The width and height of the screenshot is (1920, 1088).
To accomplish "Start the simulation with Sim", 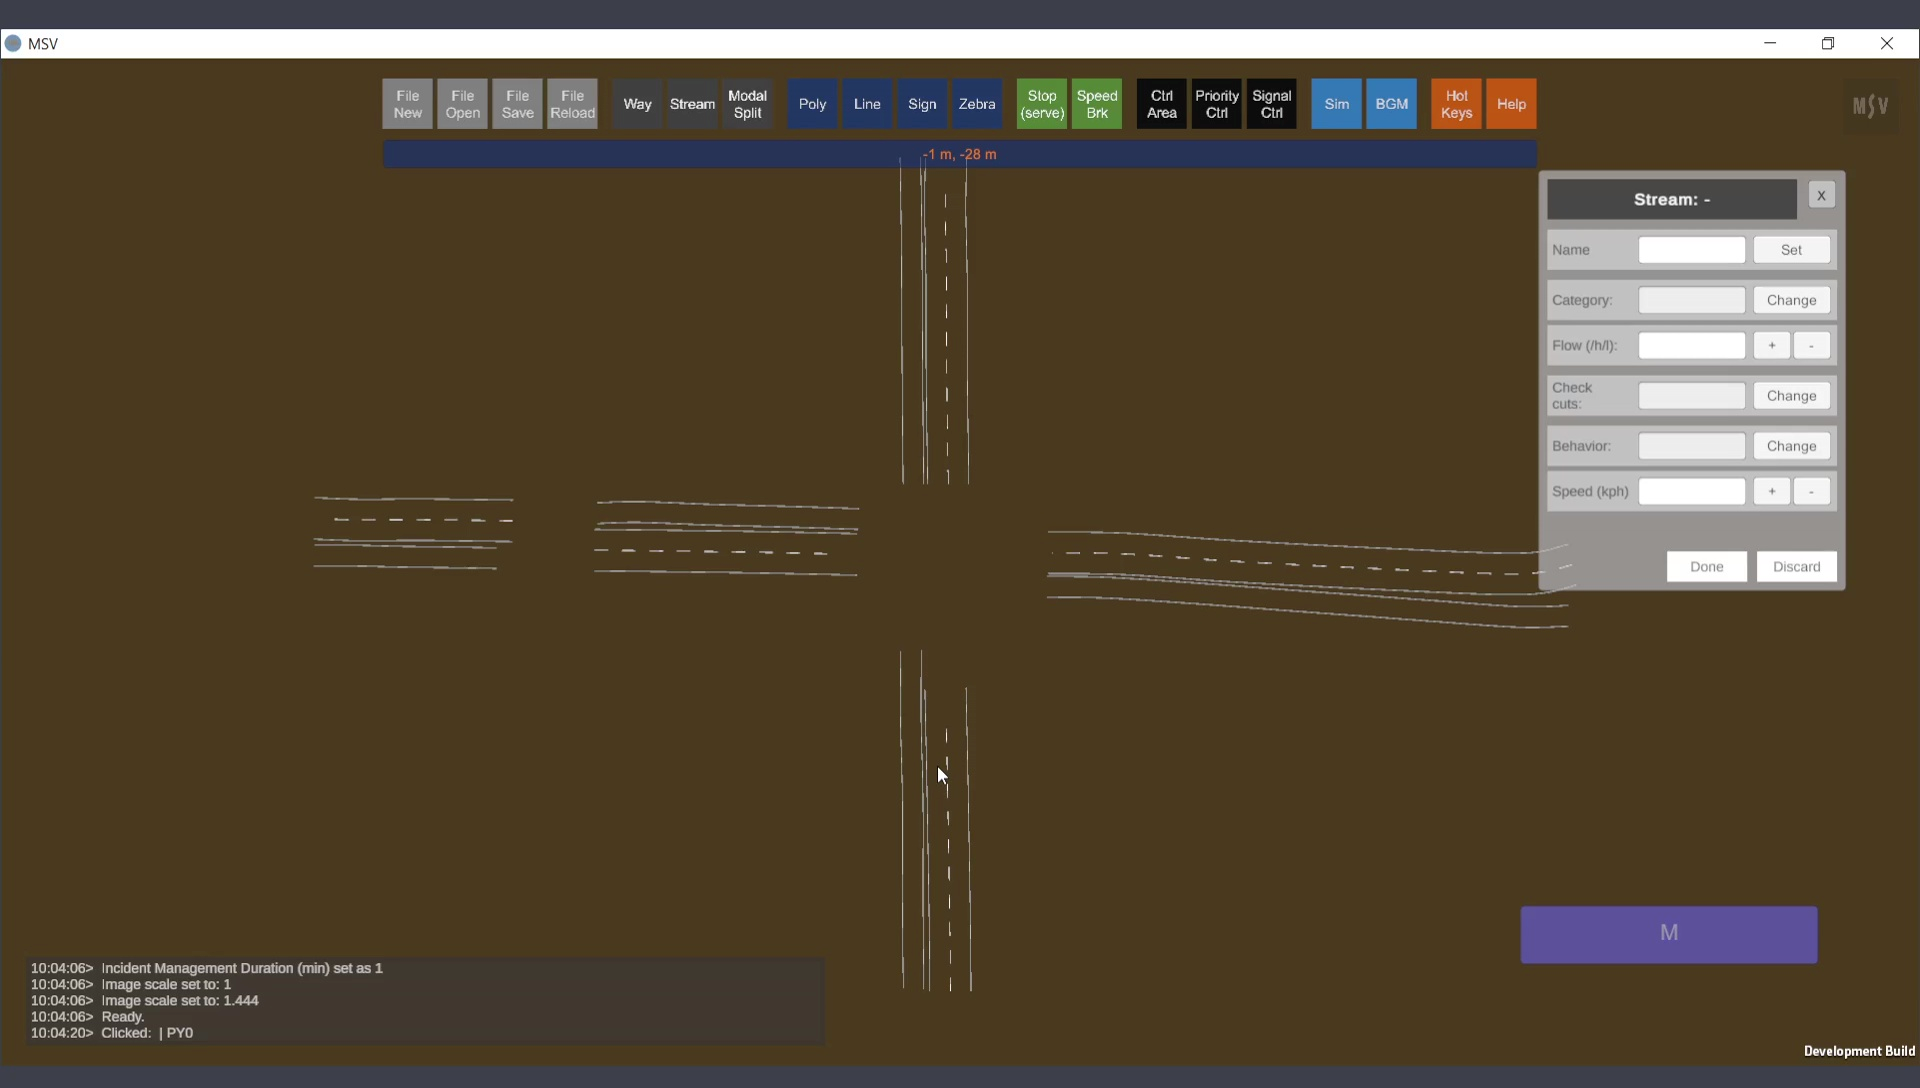I will pos(1336,104).
